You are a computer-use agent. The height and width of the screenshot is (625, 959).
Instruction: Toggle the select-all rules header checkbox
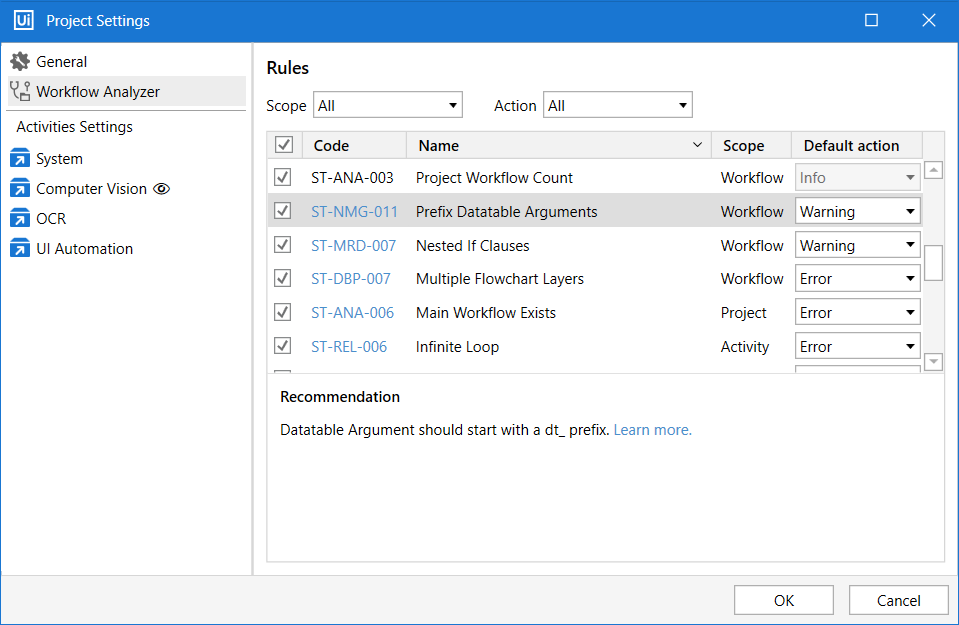coord(284,145)
